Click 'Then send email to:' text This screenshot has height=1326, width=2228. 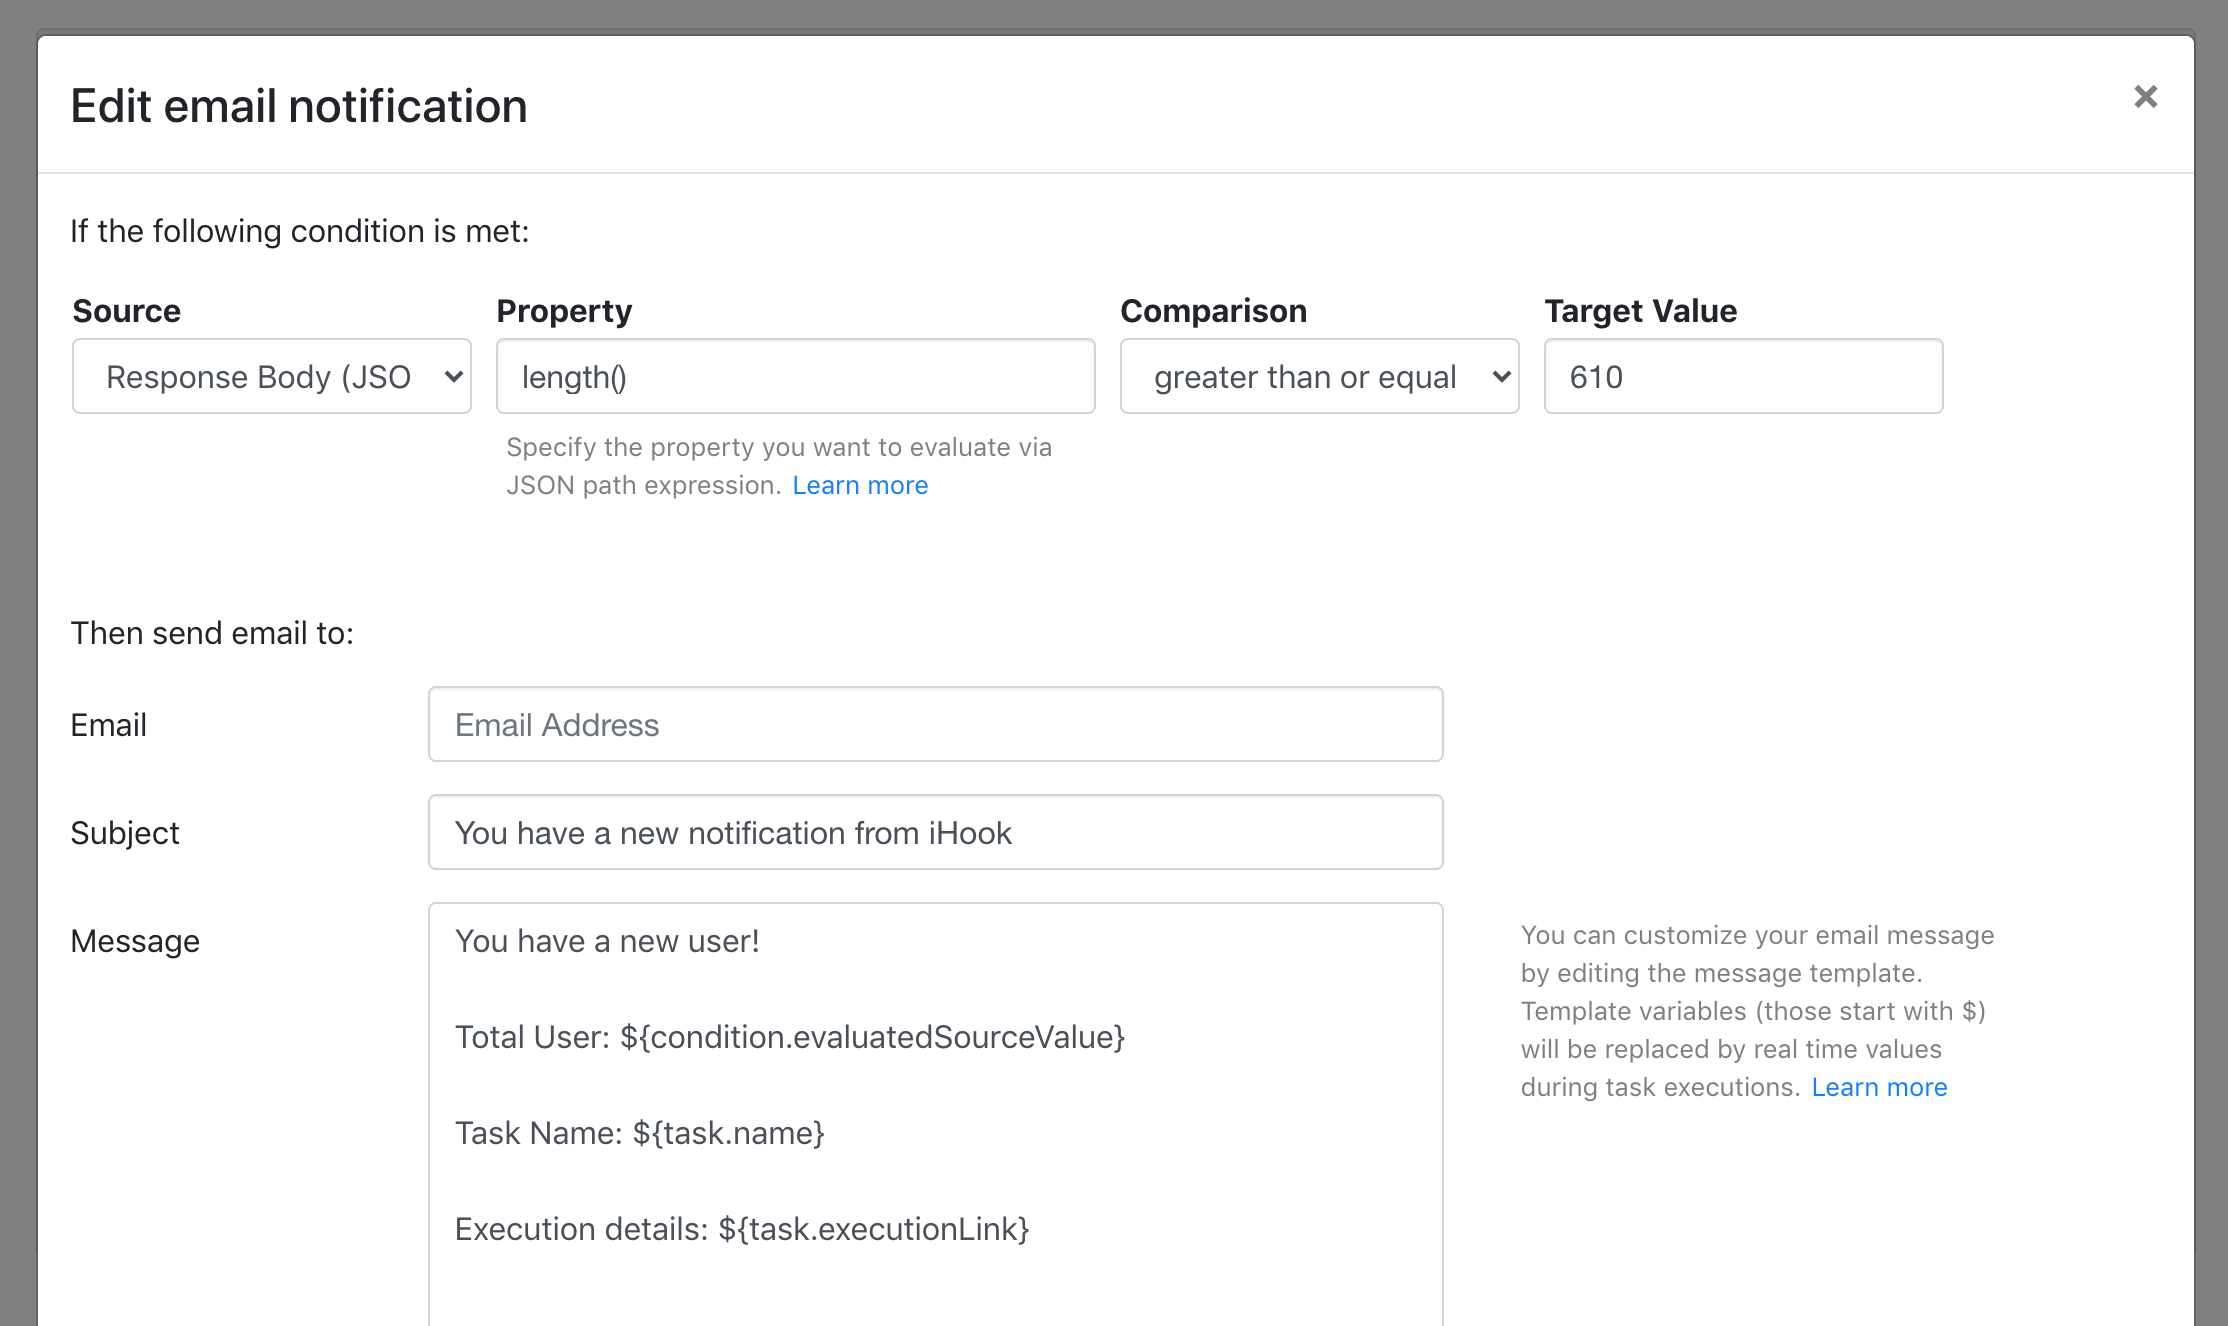(x=212, y=633)
